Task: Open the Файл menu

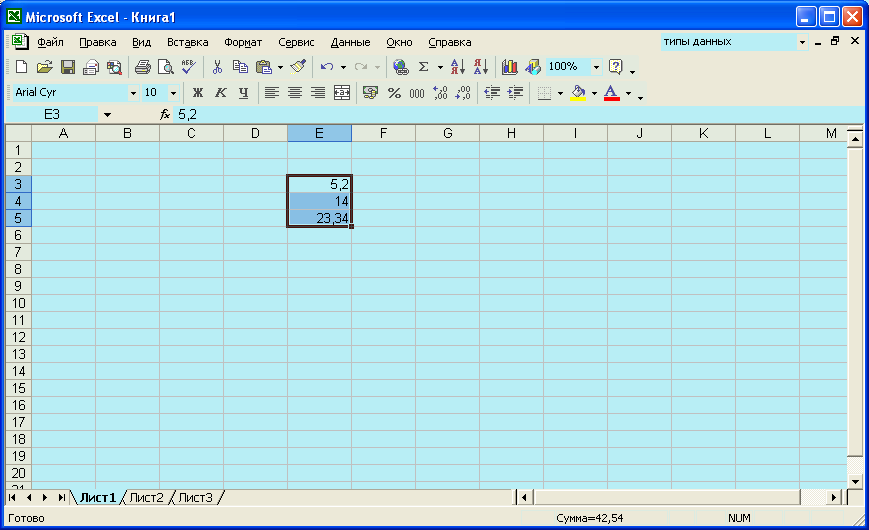Action: [x=50, y=42]
